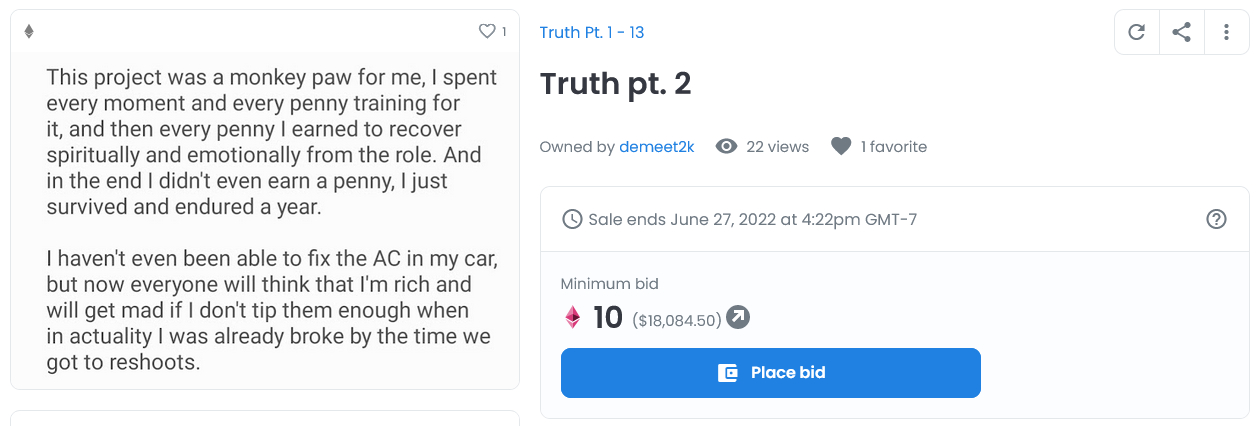This screenshot has height=426, width=1259.
Task: Click the 22 views count text
Action: (x=777, y=147)
